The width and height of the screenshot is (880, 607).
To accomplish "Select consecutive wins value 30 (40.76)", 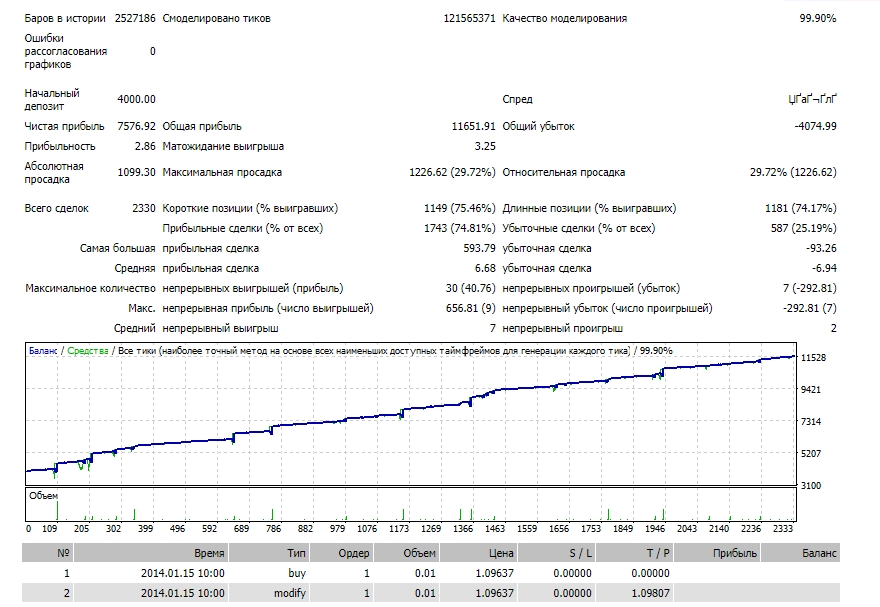I will (x=471, y=288).
